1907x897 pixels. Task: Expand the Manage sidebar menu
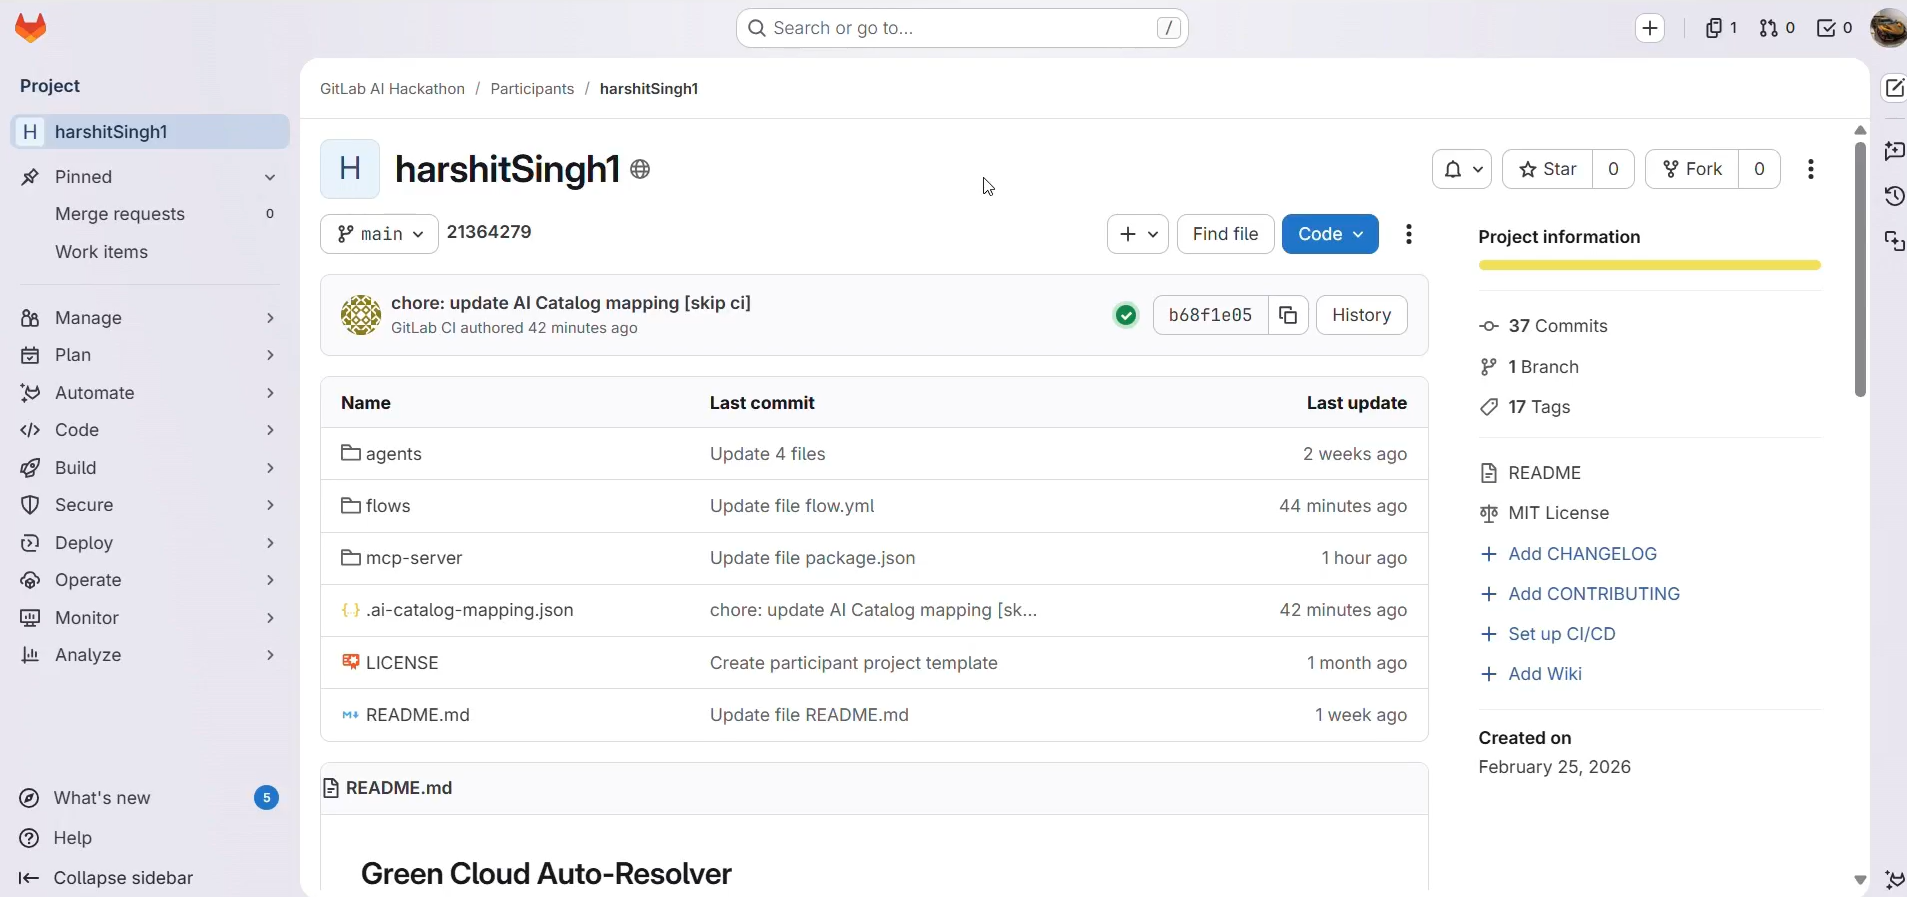[150, 318]
